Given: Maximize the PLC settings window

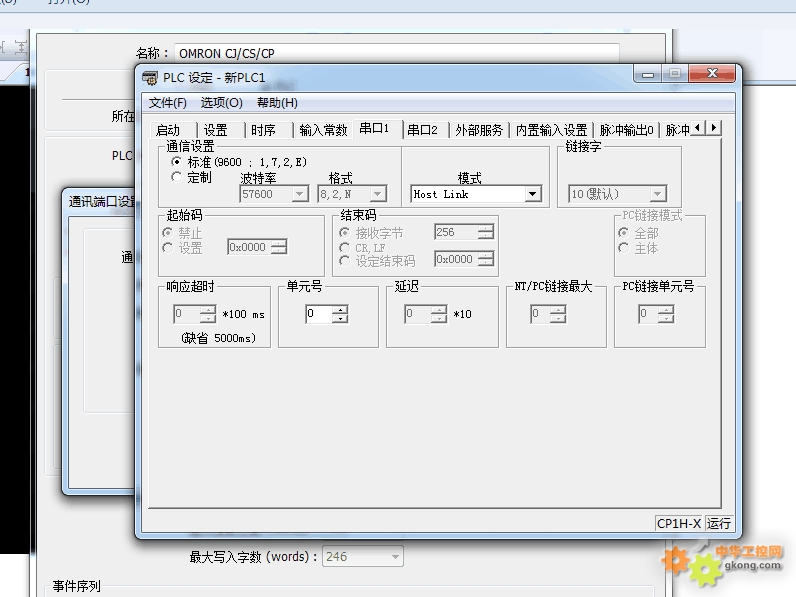Looking at the screenshot, I should pos(675,74).
